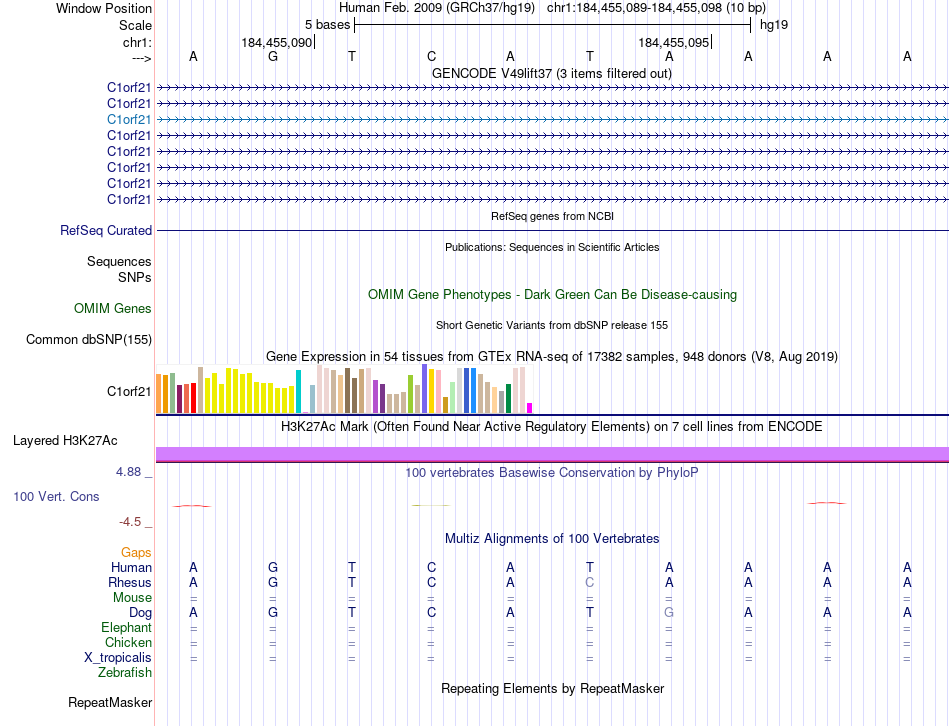Click the 'X_tropicalis' alignment row label

(118, 658)
